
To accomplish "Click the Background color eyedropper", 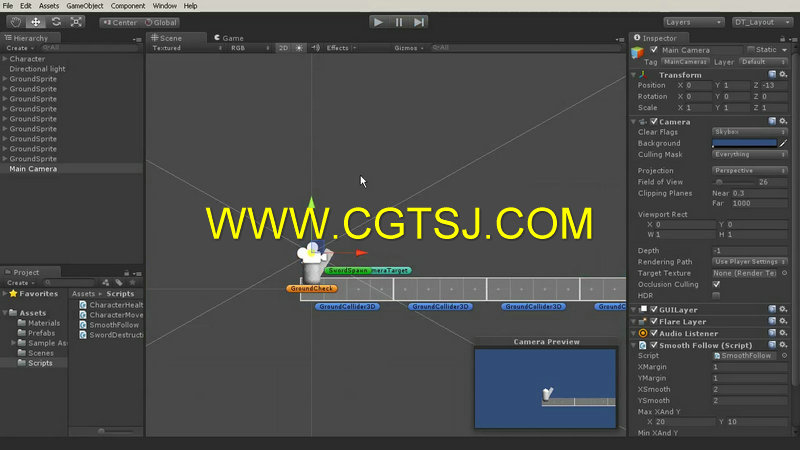I will [783, 143].
